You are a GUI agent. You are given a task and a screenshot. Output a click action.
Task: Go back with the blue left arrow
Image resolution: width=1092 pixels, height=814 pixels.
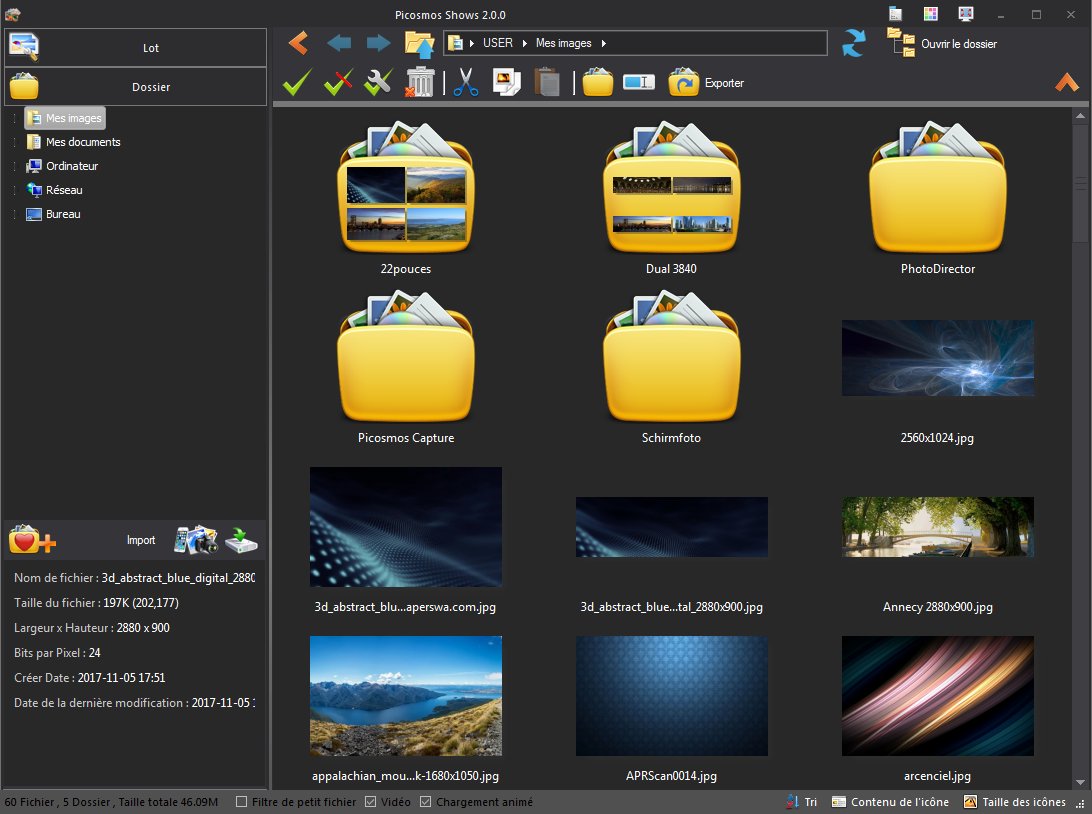(x=339, y=43)
